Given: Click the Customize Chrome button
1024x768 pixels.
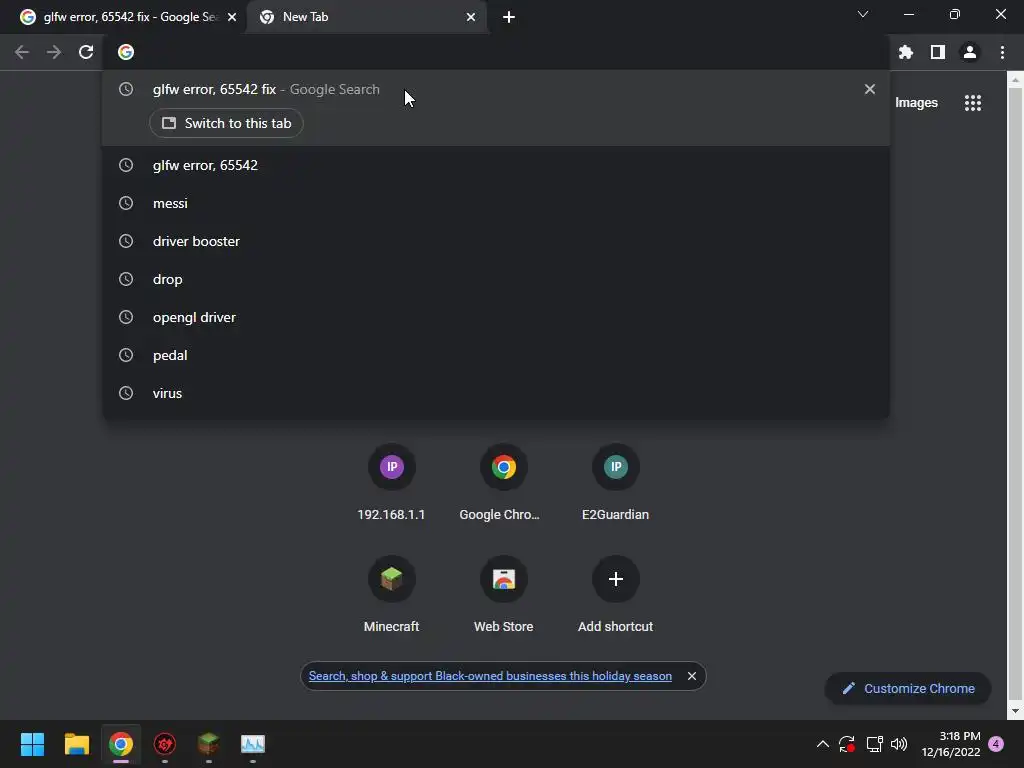Looking at the screenshot, I should (x=908, y=688).
